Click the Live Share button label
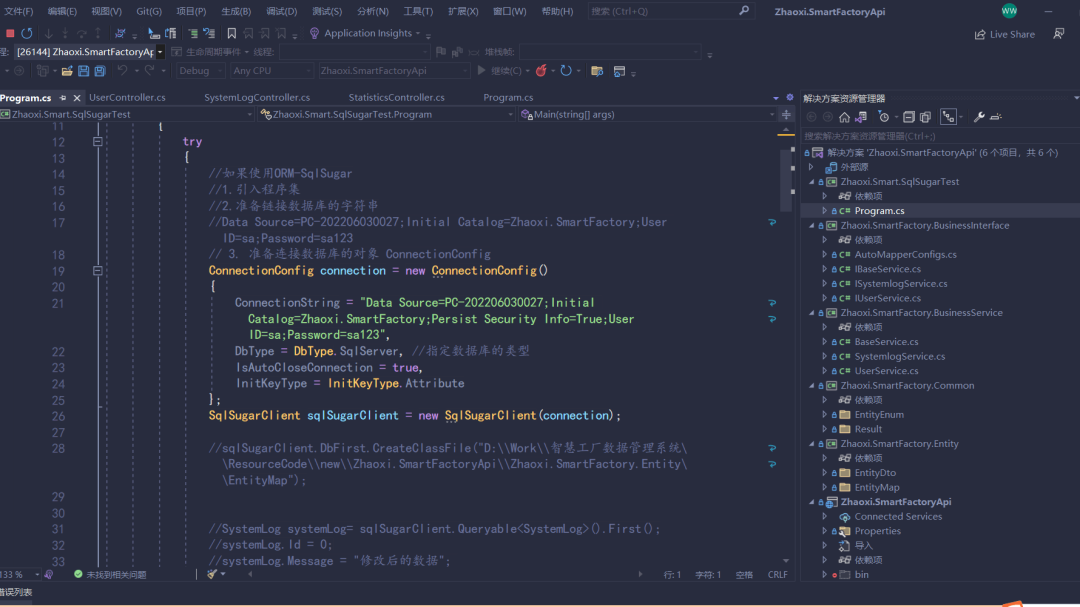The image size is (1080, 607). click(x=1012, y=34)
